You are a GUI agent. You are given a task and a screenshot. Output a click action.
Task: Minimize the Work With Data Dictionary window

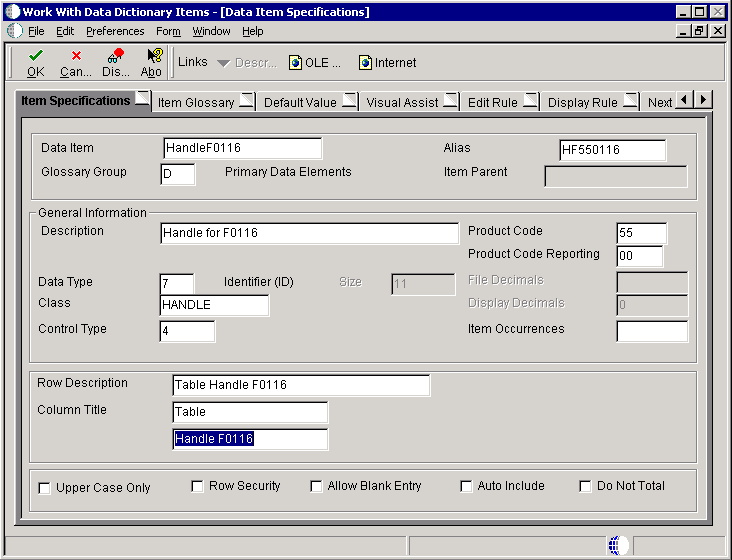pos(684,12)
